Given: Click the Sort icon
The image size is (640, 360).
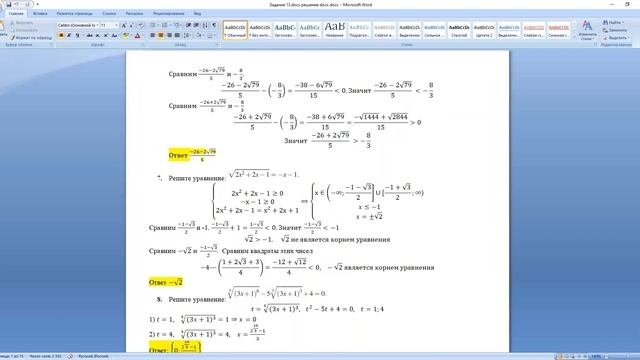Looking at the screenshot, I should click(x=205, y=25).
